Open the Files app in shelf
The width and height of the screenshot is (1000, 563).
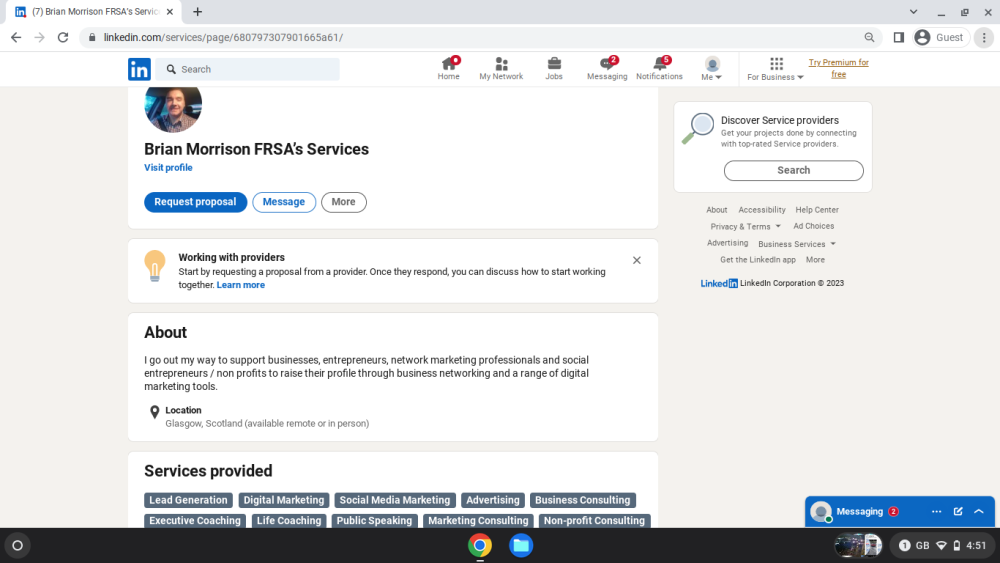tap(521, 545)
